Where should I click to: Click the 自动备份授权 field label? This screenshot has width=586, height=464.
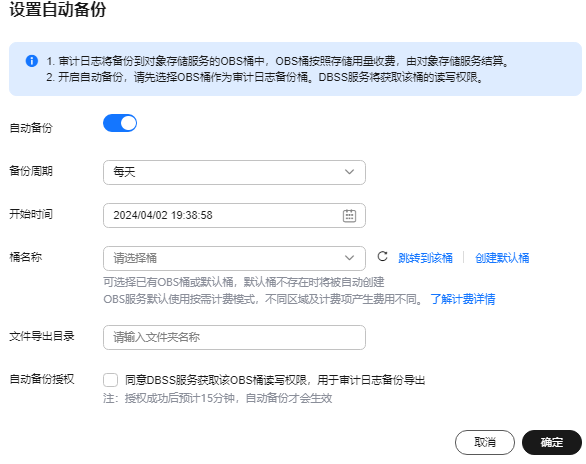tap(42, 379)
